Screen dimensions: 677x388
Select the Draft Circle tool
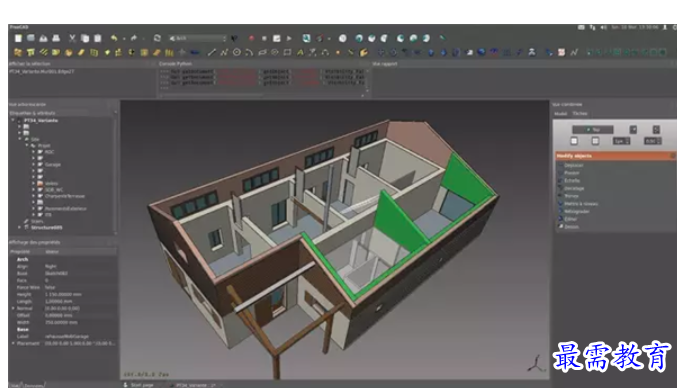point(237,53)
